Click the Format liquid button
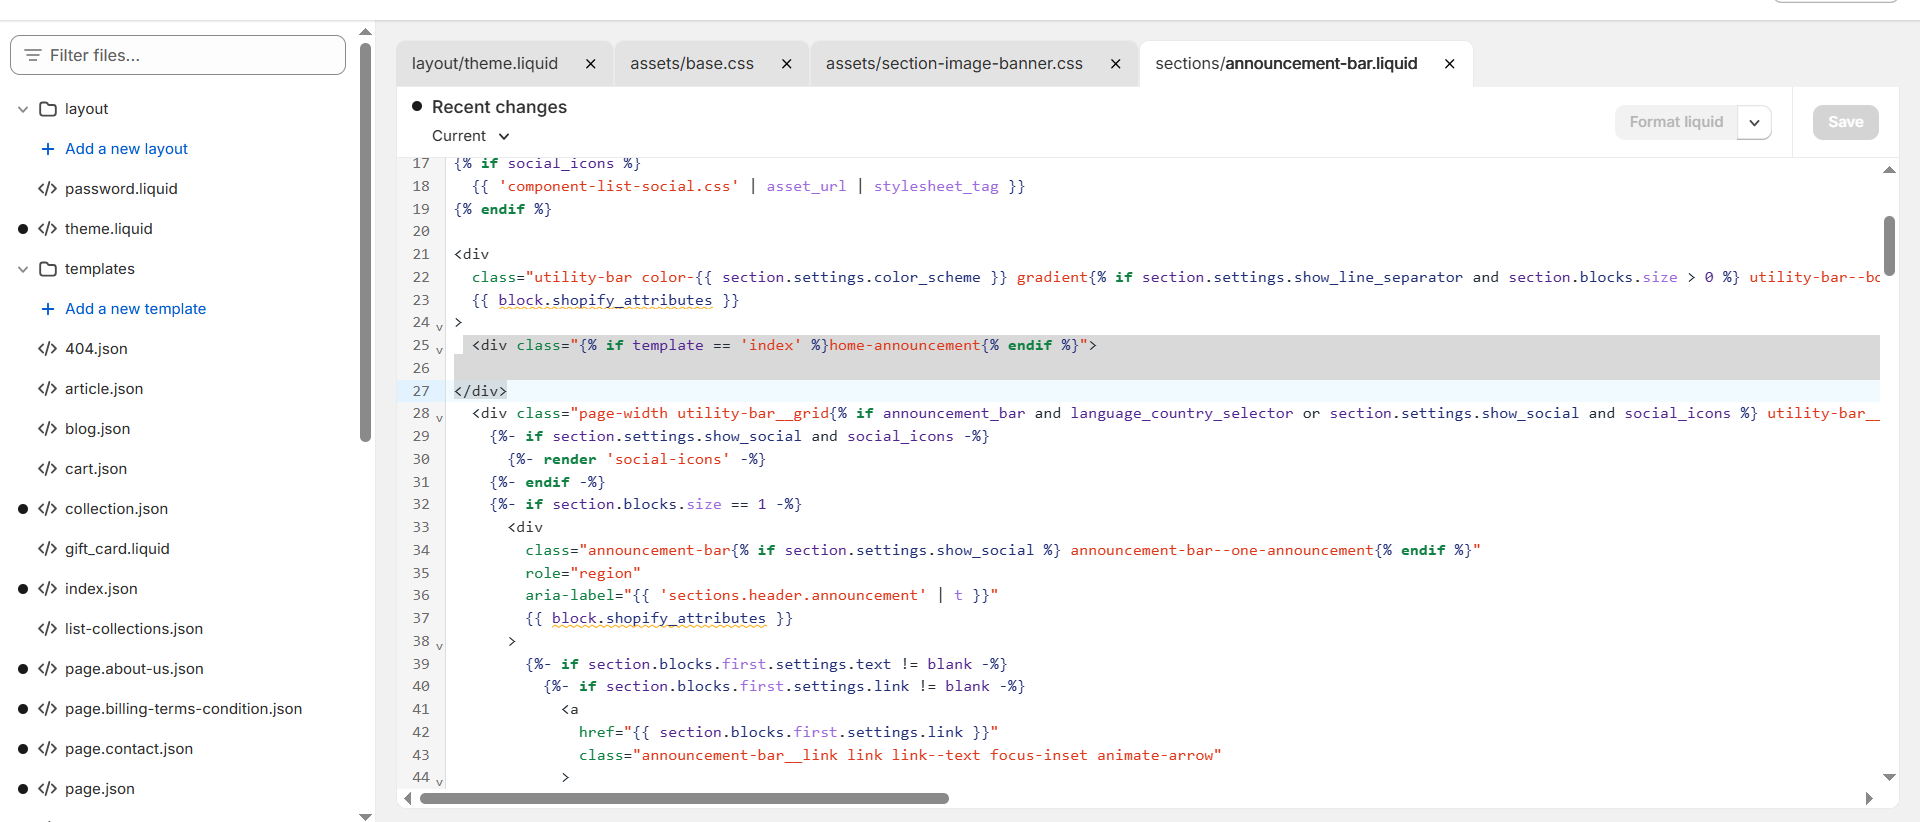 pos(1676,122)
